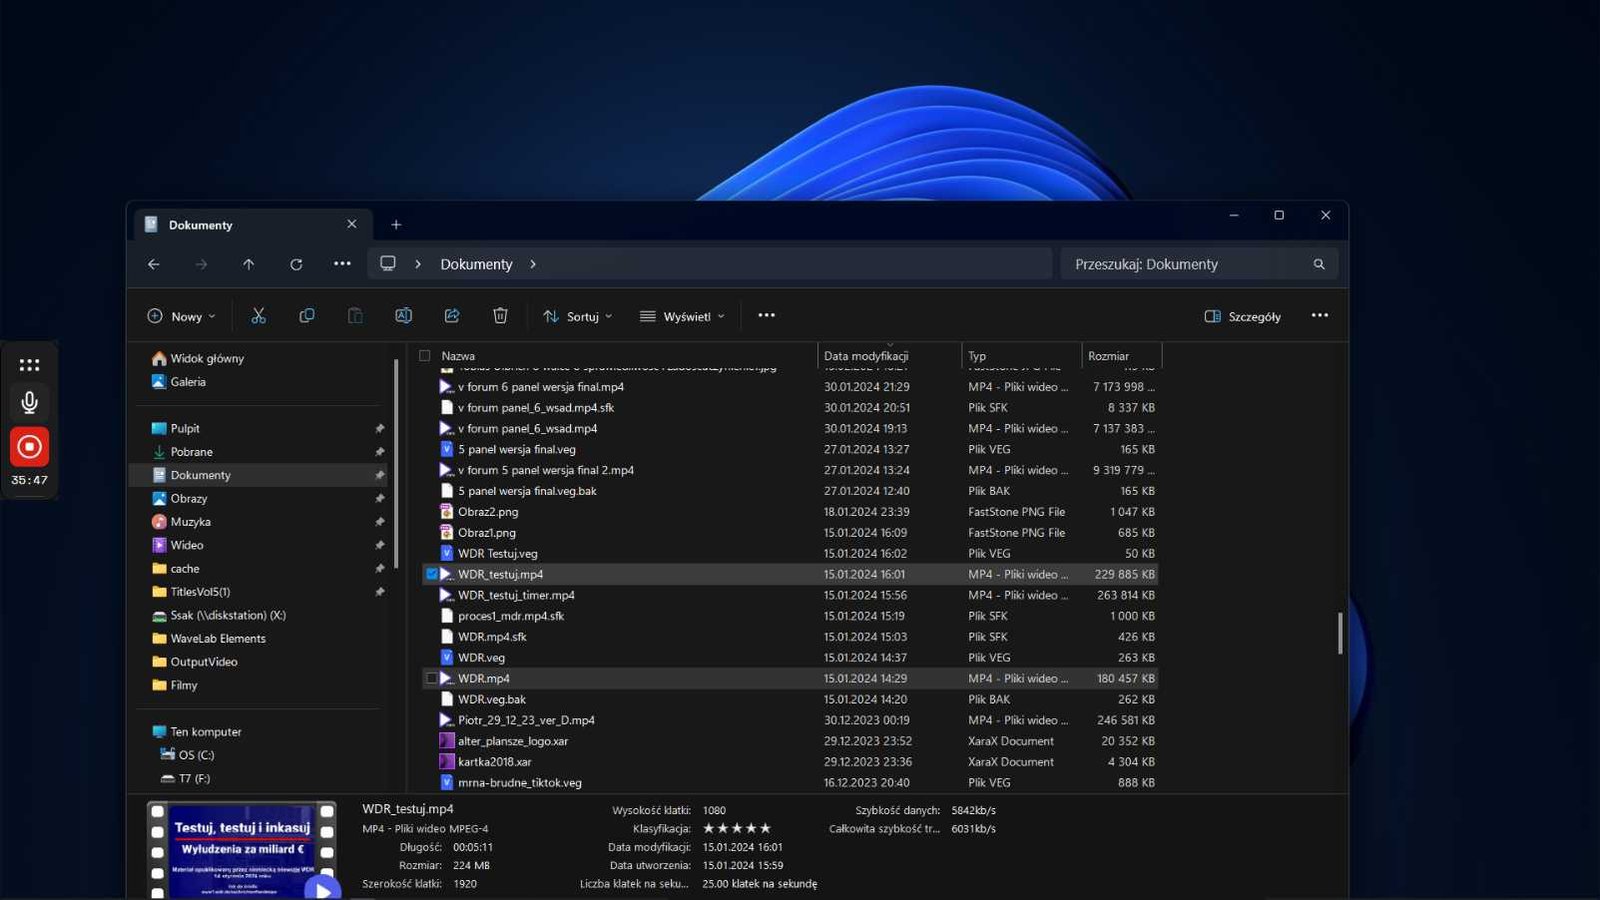Click the Share icon in toolbar
This screenshot has height=900, width=1600.
pos(452,316)
